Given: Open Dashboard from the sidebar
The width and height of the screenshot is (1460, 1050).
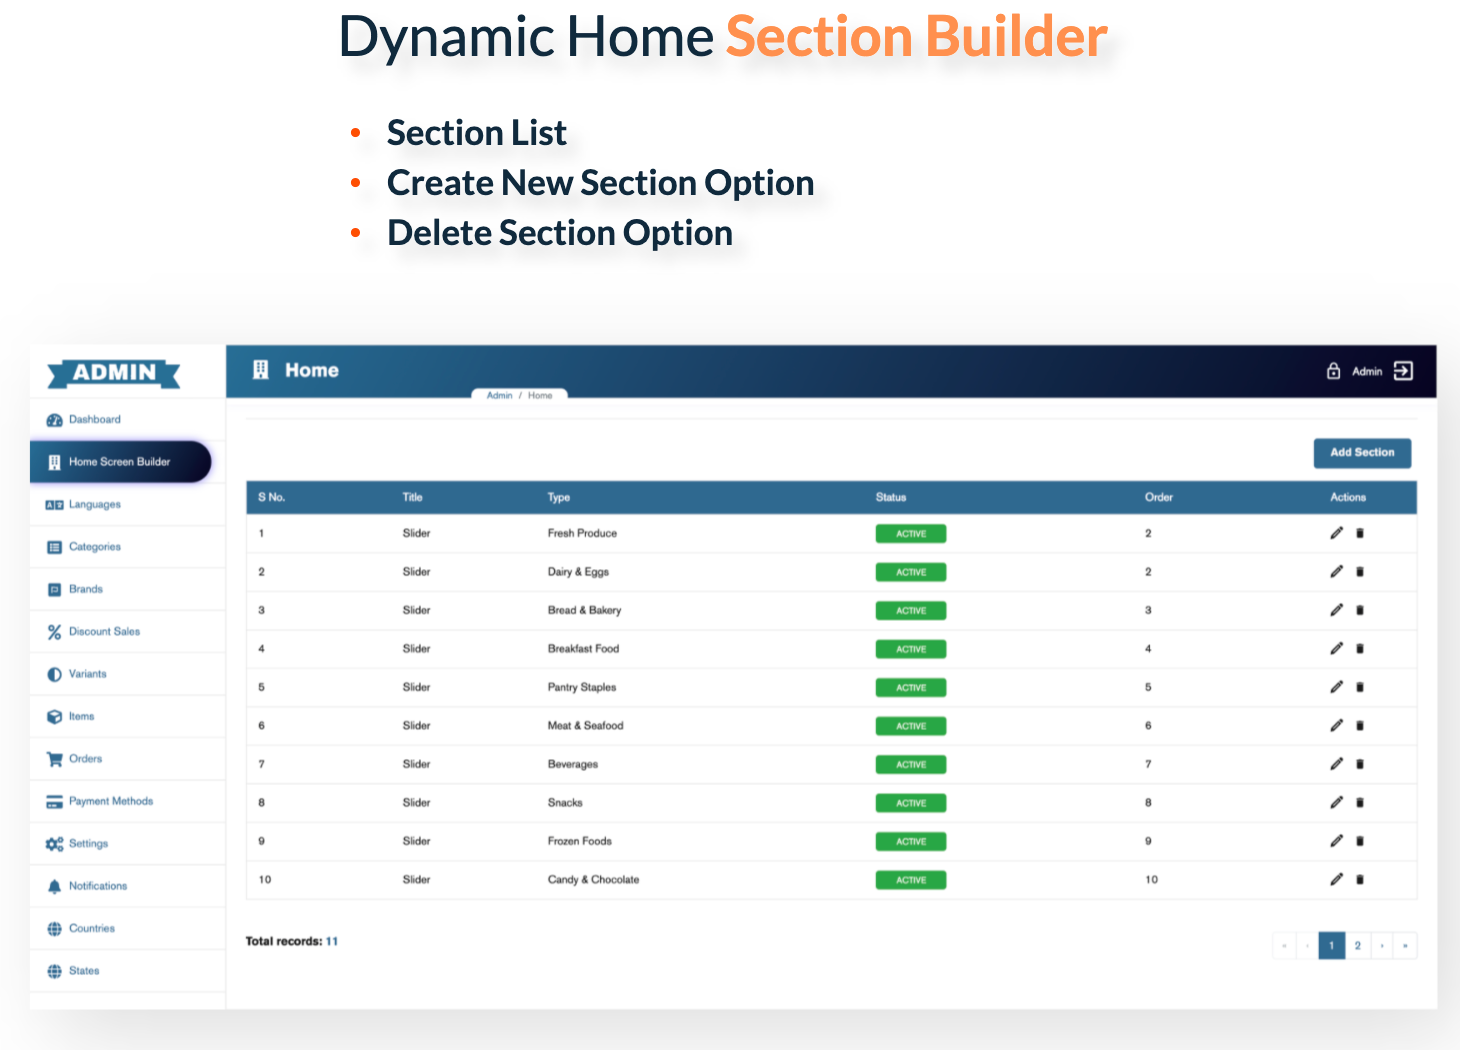Looking at the screenshot, I should point(94,420).
